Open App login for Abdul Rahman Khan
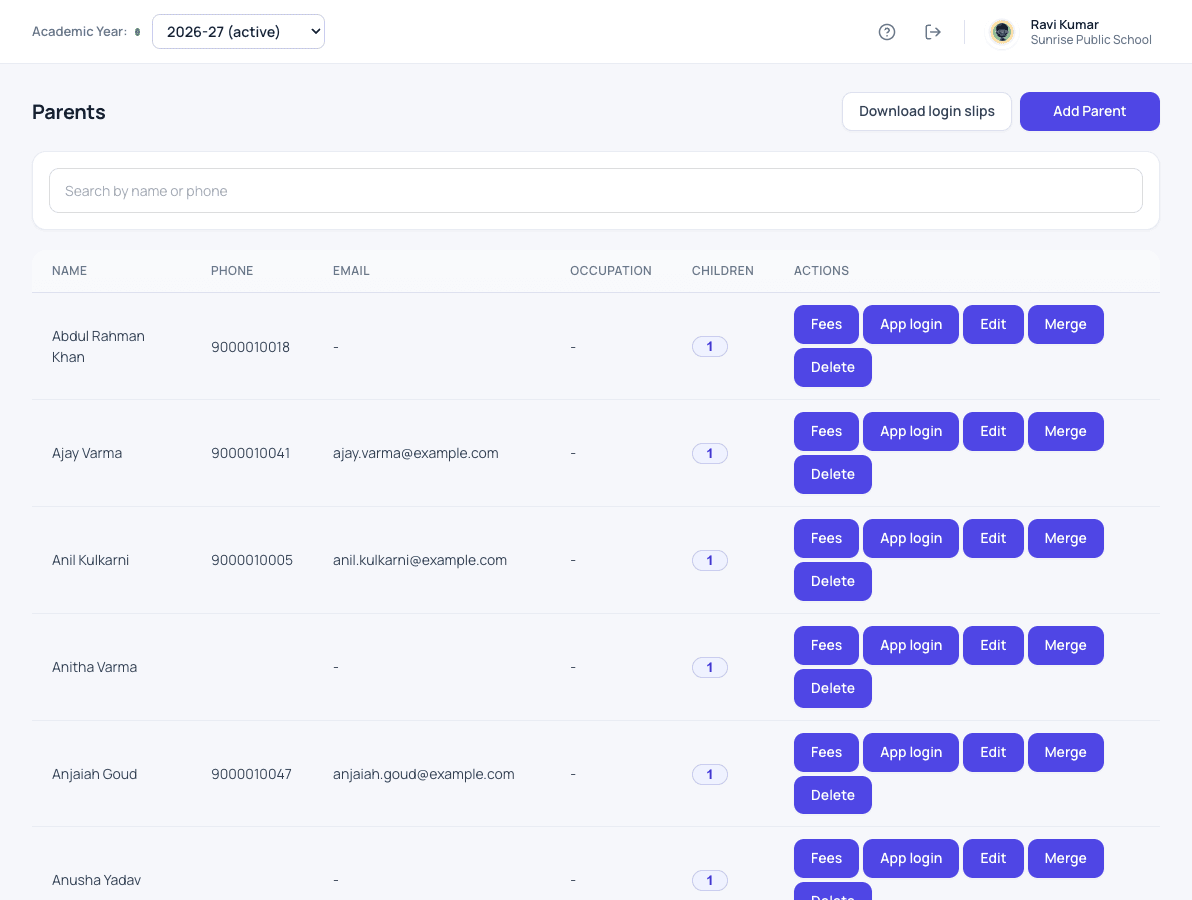1192x900 pixels. tap(911, 325)
